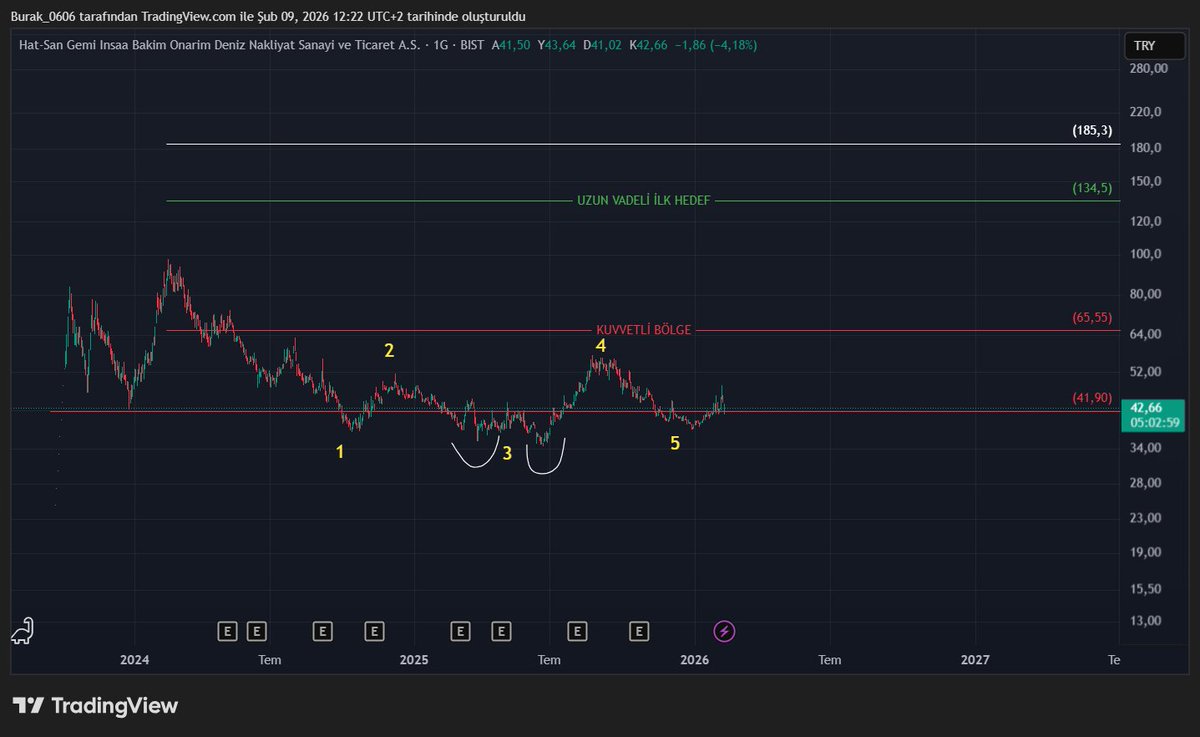This screenshot has height=737, width=1200.
Task: Click 64,00 on the price axis
Action: point(1146,334)
